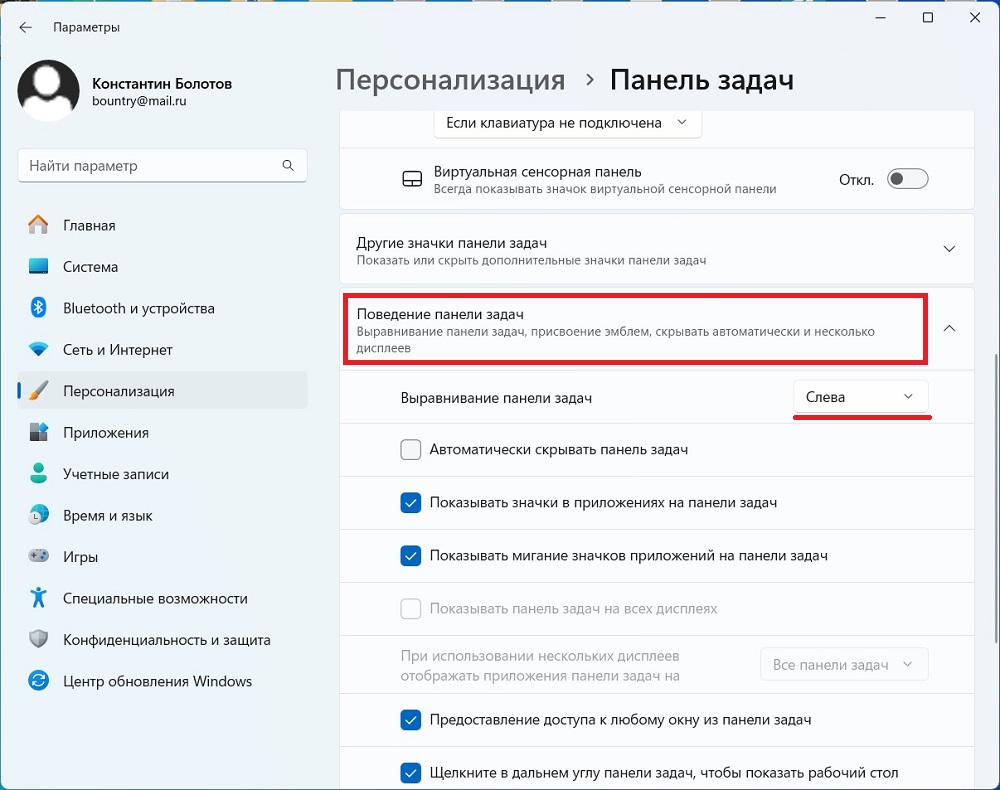
Task: Expand Другие значки панели задач section
Action: click(949, 249)
